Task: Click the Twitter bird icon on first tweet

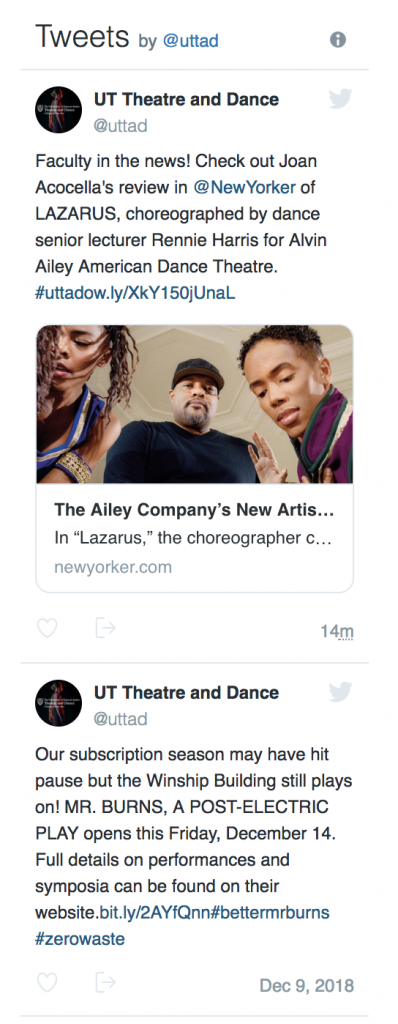Action: 340,99
